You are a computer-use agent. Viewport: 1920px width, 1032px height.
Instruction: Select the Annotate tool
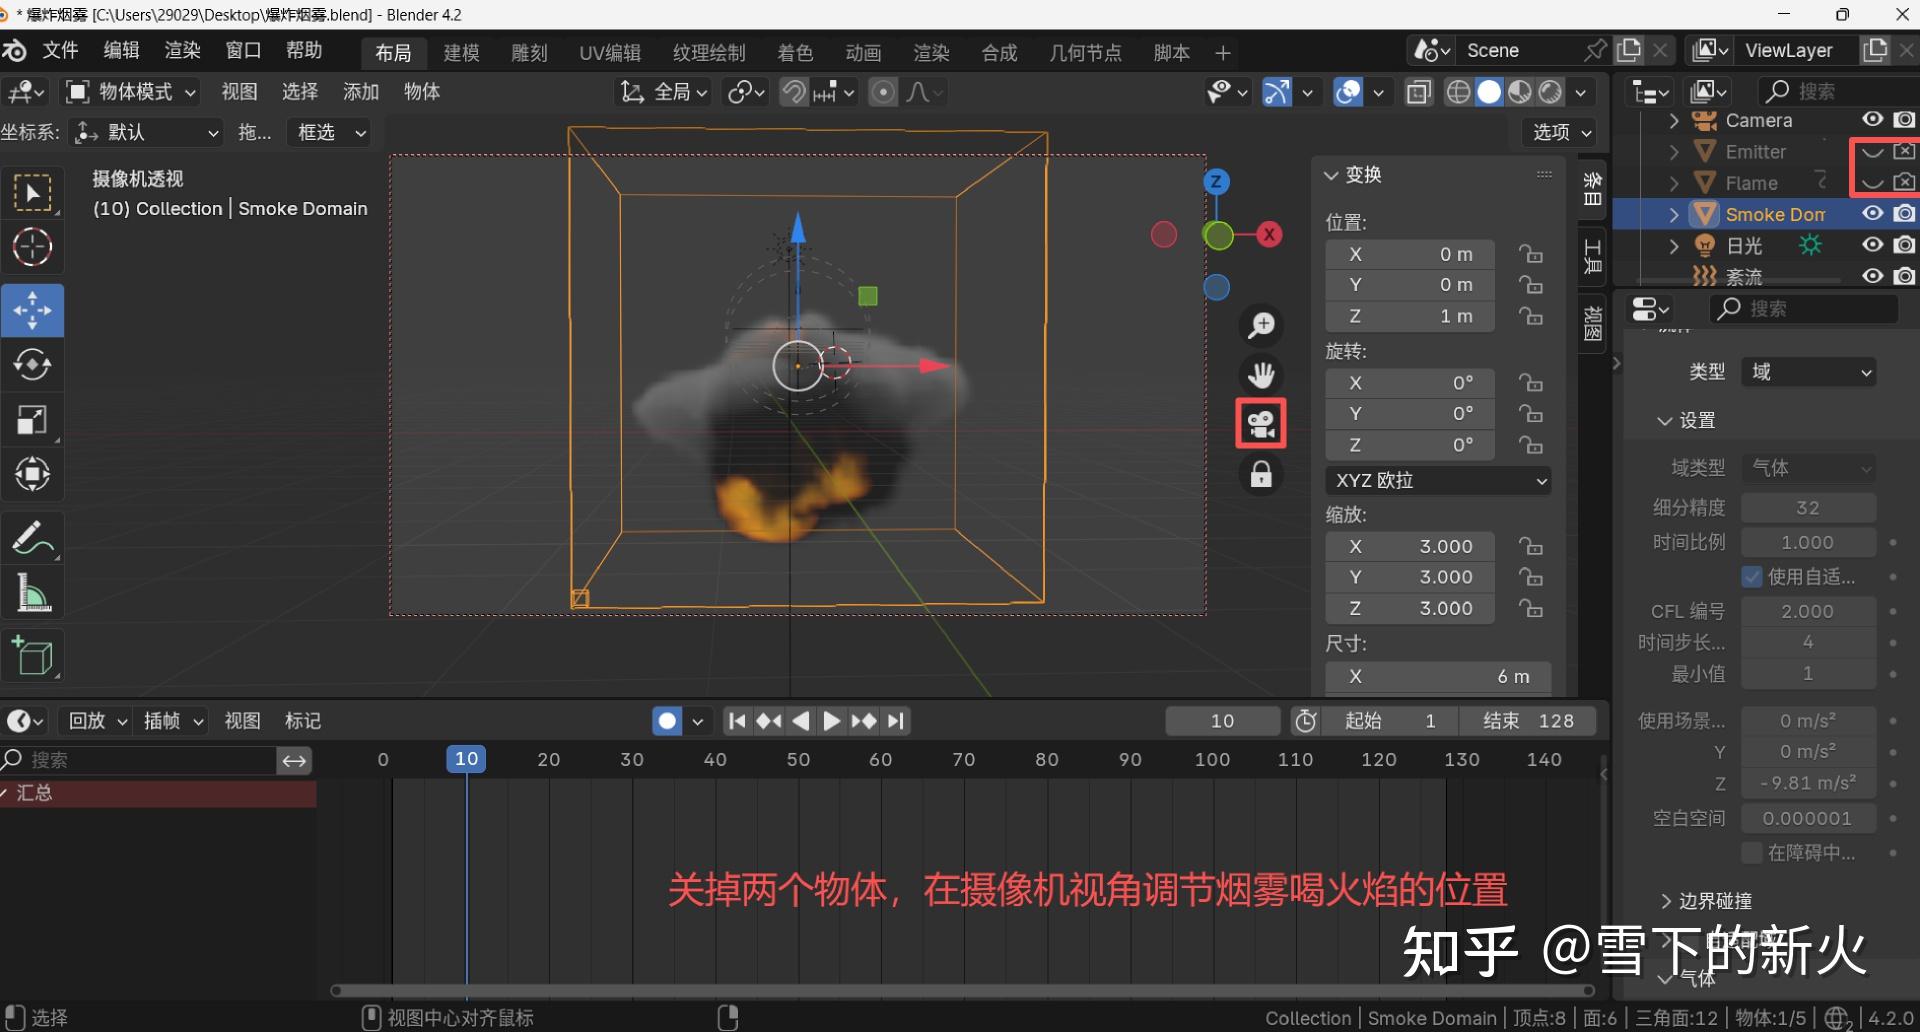point(33,537)
